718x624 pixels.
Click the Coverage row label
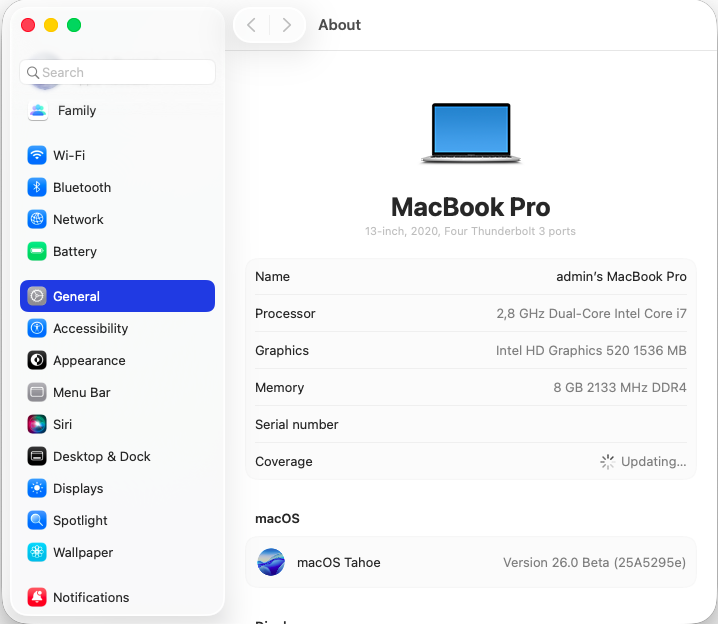tap(284, 461)
